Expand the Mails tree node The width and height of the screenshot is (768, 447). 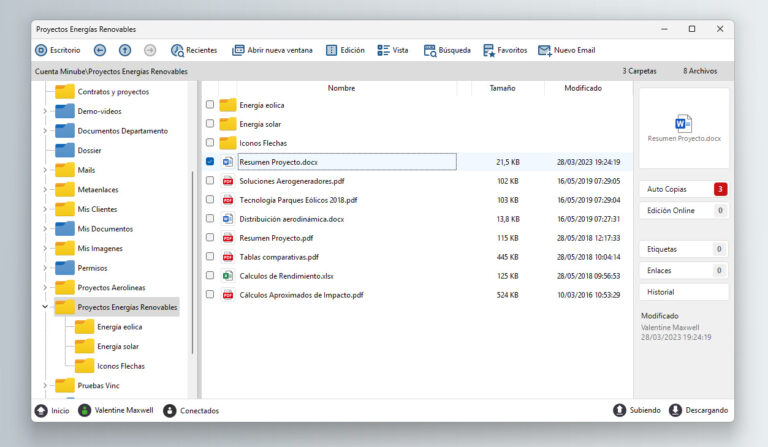[45, 170]
